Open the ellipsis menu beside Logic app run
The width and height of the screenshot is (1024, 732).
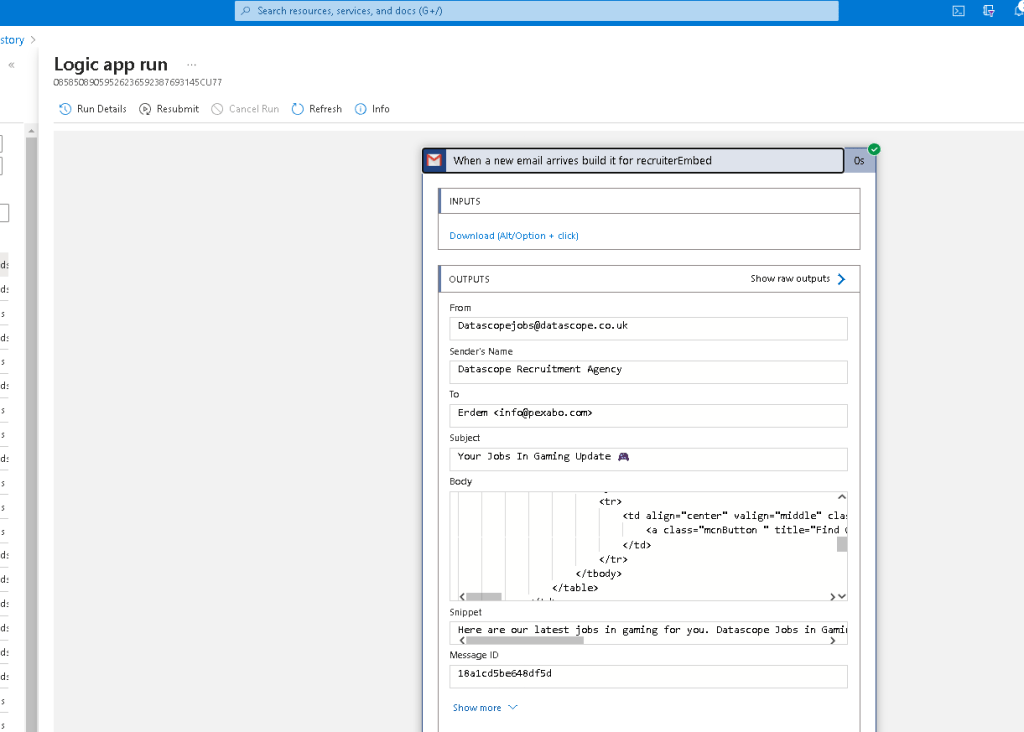(x=191, y=65)
